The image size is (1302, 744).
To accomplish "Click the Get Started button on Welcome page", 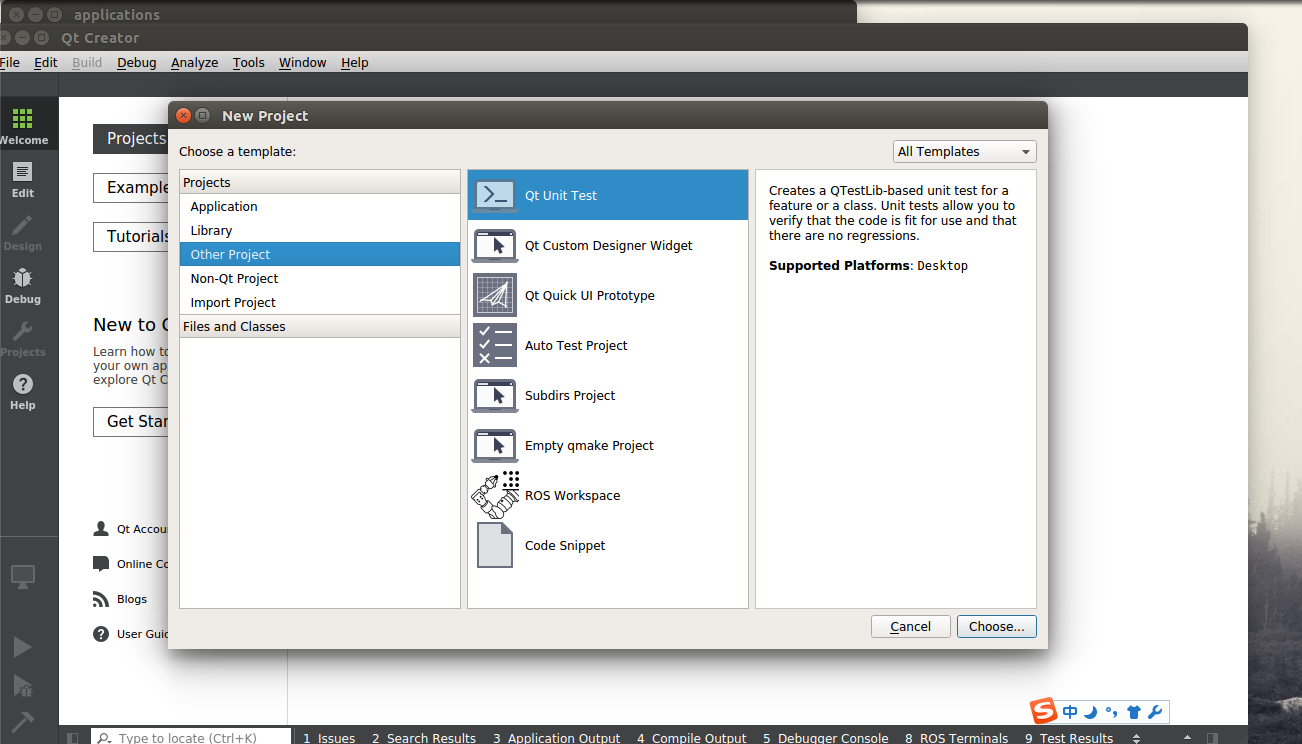I will coord(131,422).
